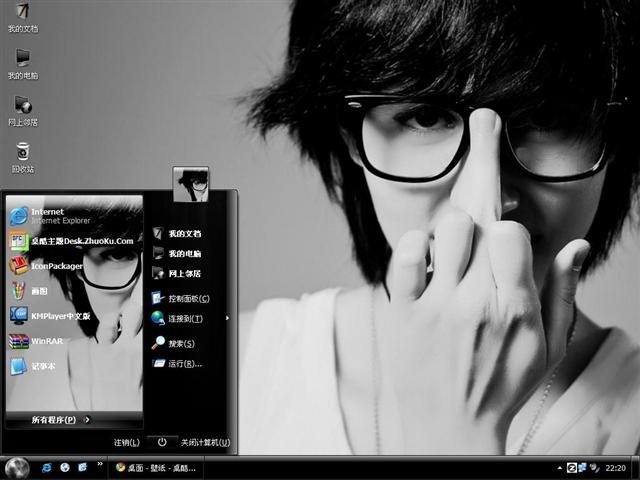Launch Internet Explorer from quick launch
The height and width of the screenshot is (480, 640).
click(x=47, y=467)
